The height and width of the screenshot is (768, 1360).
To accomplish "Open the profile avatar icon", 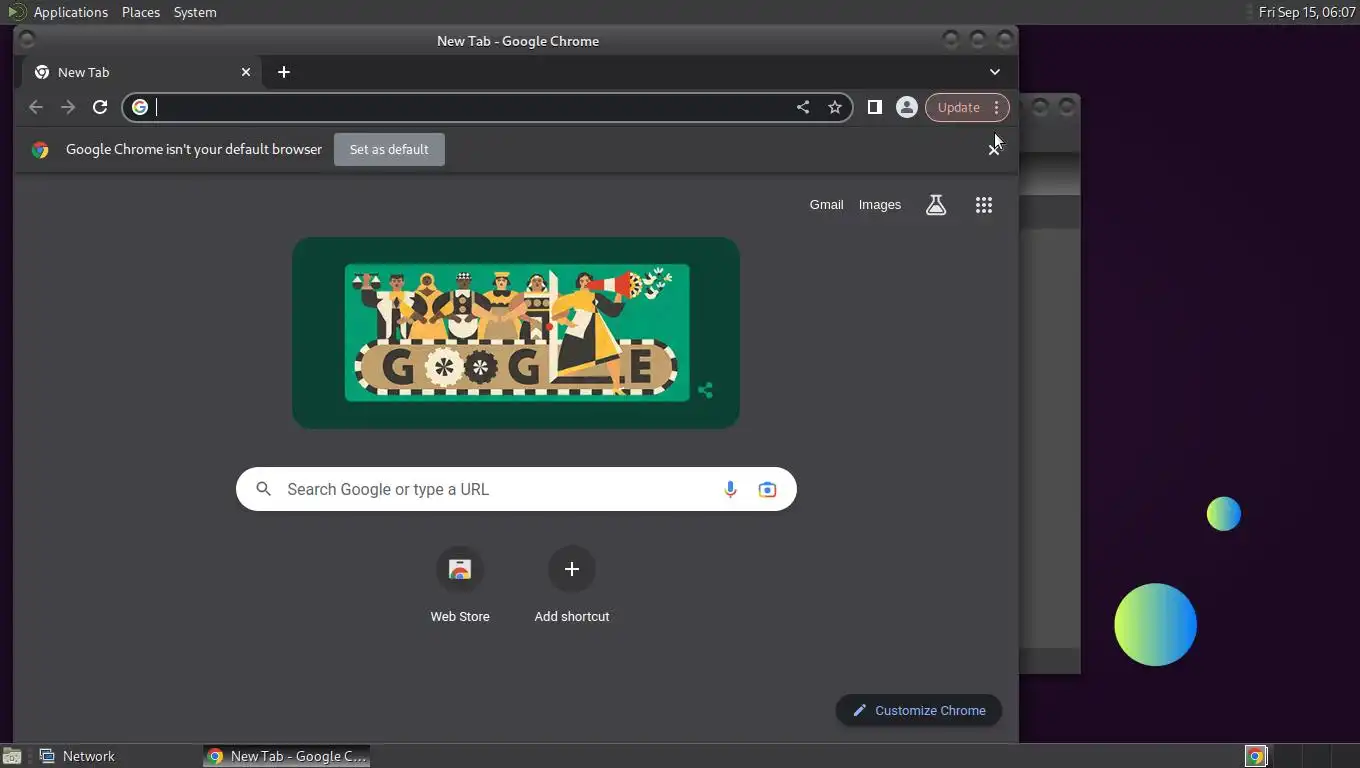I will [x=907, y=107].
